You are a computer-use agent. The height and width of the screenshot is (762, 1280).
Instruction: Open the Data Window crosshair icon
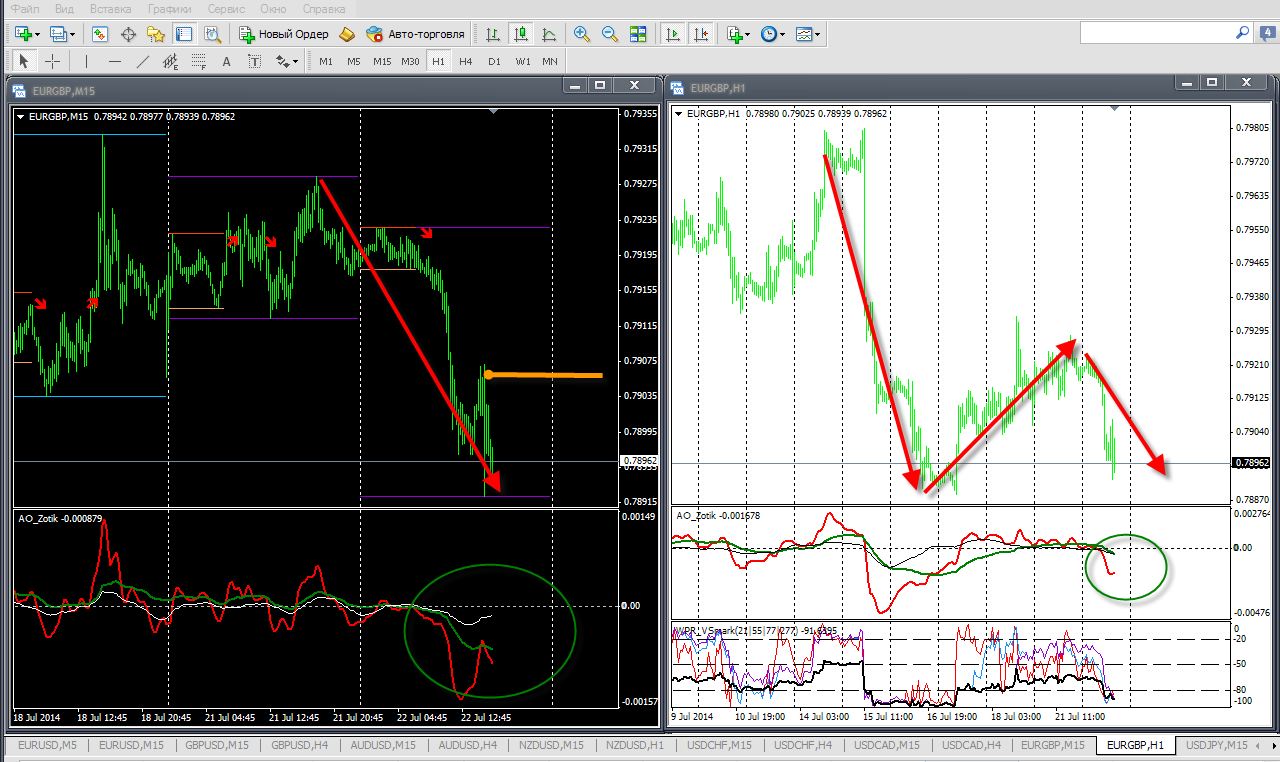[x=128, y=34]
